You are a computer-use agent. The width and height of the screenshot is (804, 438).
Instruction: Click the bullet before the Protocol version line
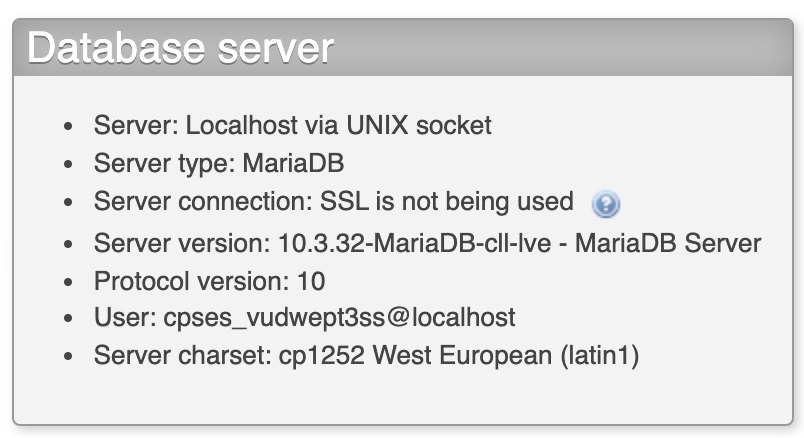click(x=68, y=282)
